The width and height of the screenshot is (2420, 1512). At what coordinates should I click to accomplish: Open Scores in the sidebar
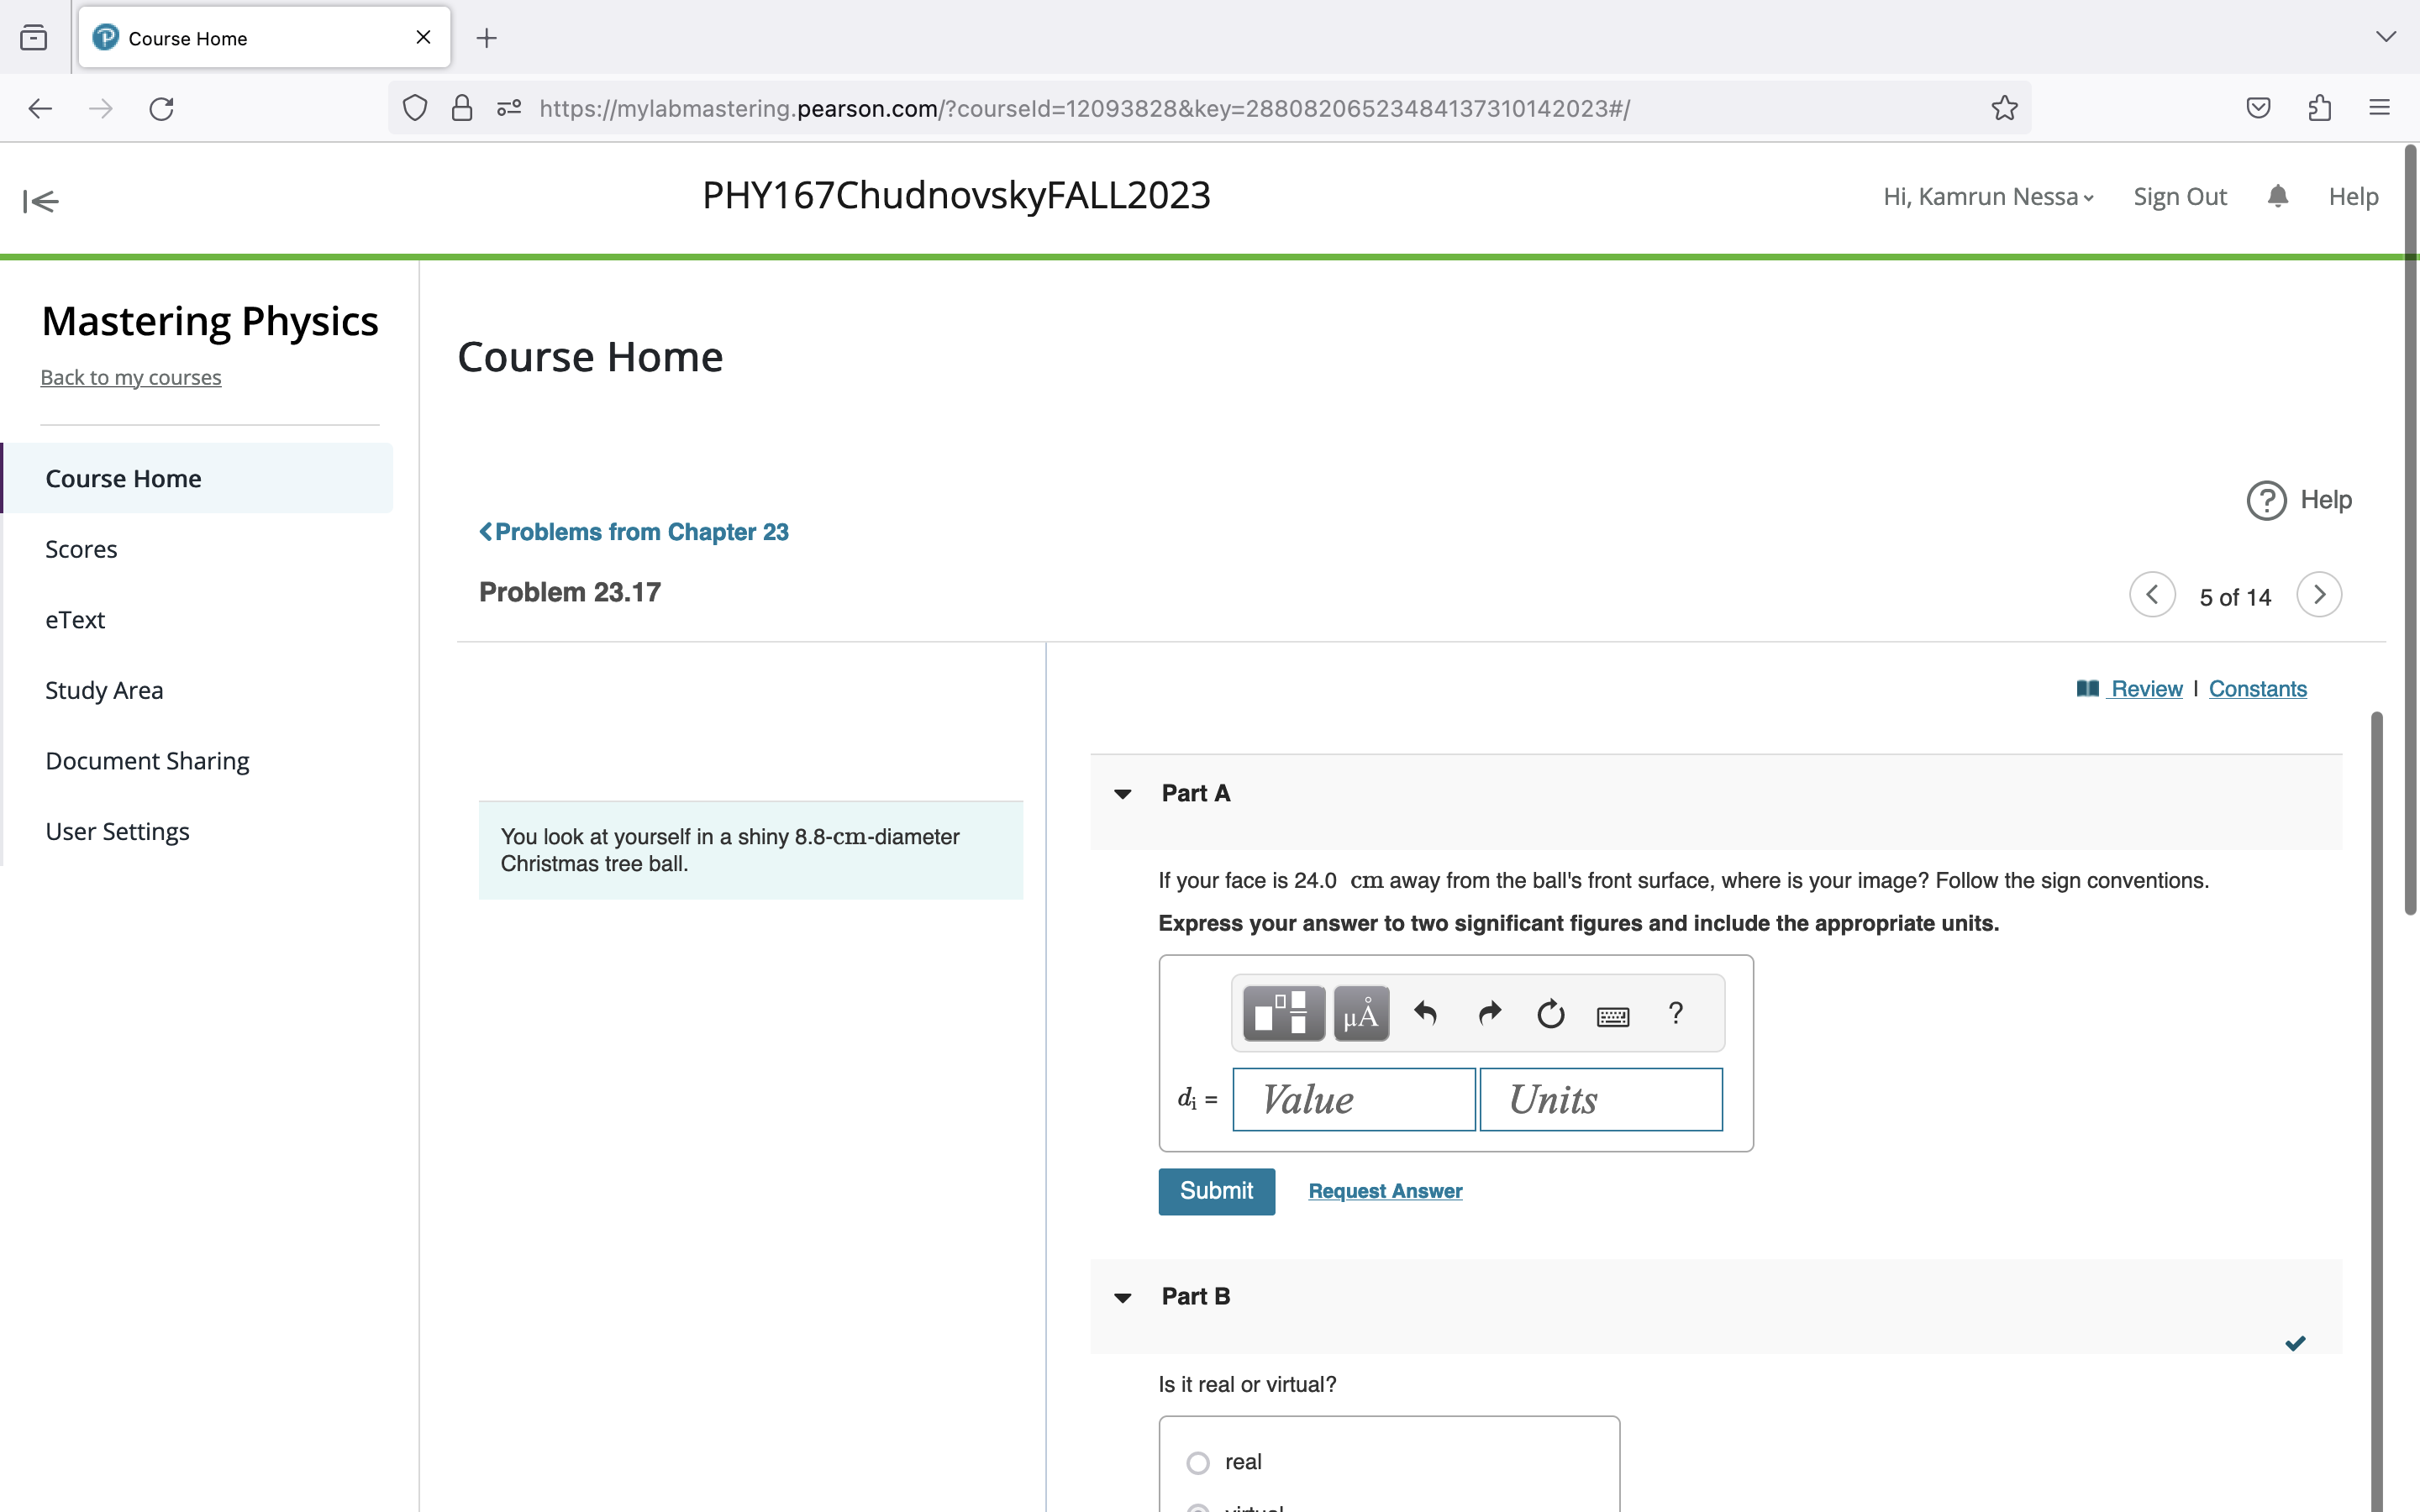(x=81, y=549)
